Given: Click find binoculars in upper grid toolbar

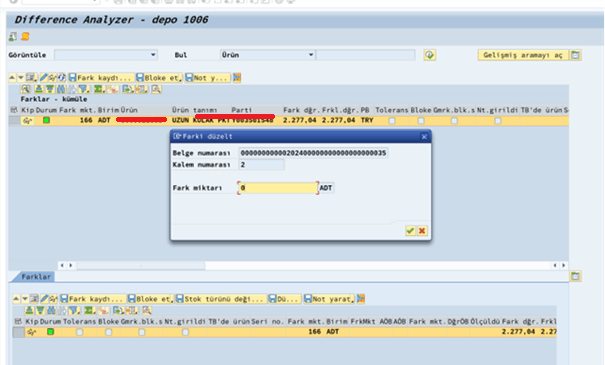Looking at the screenshot, I should pos(61,89).
